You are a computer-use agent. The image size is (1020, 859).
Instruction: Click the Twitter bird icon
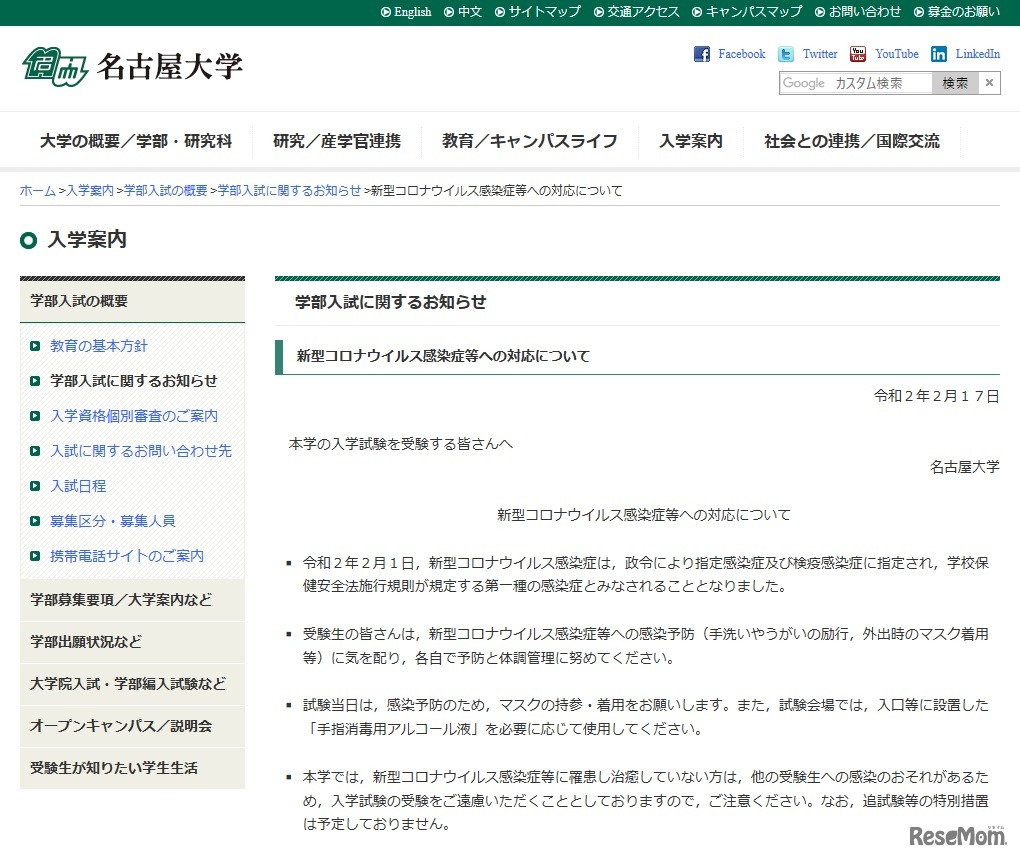point(786,54)
